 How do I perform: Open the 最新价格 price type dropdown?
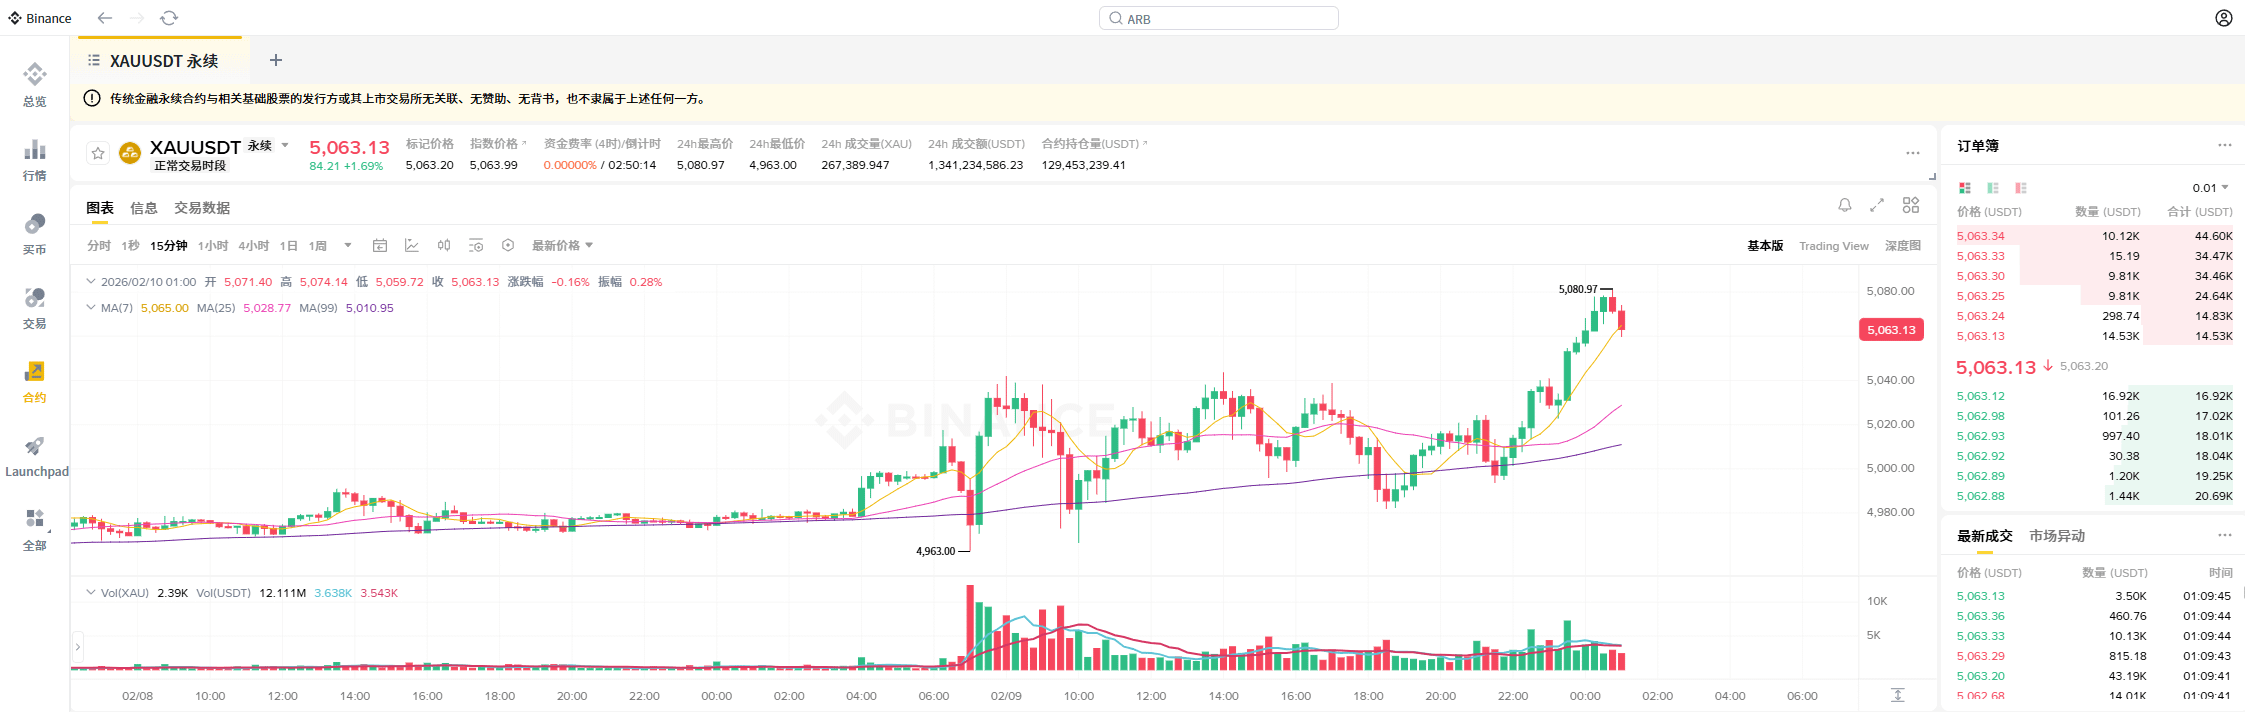pyautogui.click(x=562, y=245)
